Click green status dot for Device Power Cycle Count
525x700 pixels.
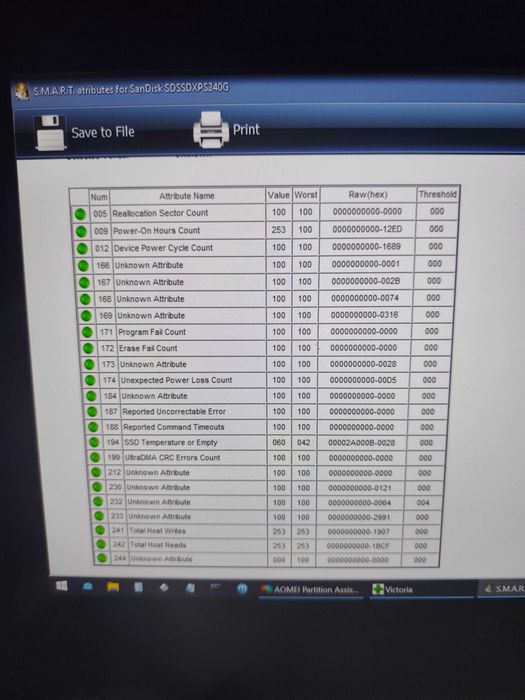(82, 249)
